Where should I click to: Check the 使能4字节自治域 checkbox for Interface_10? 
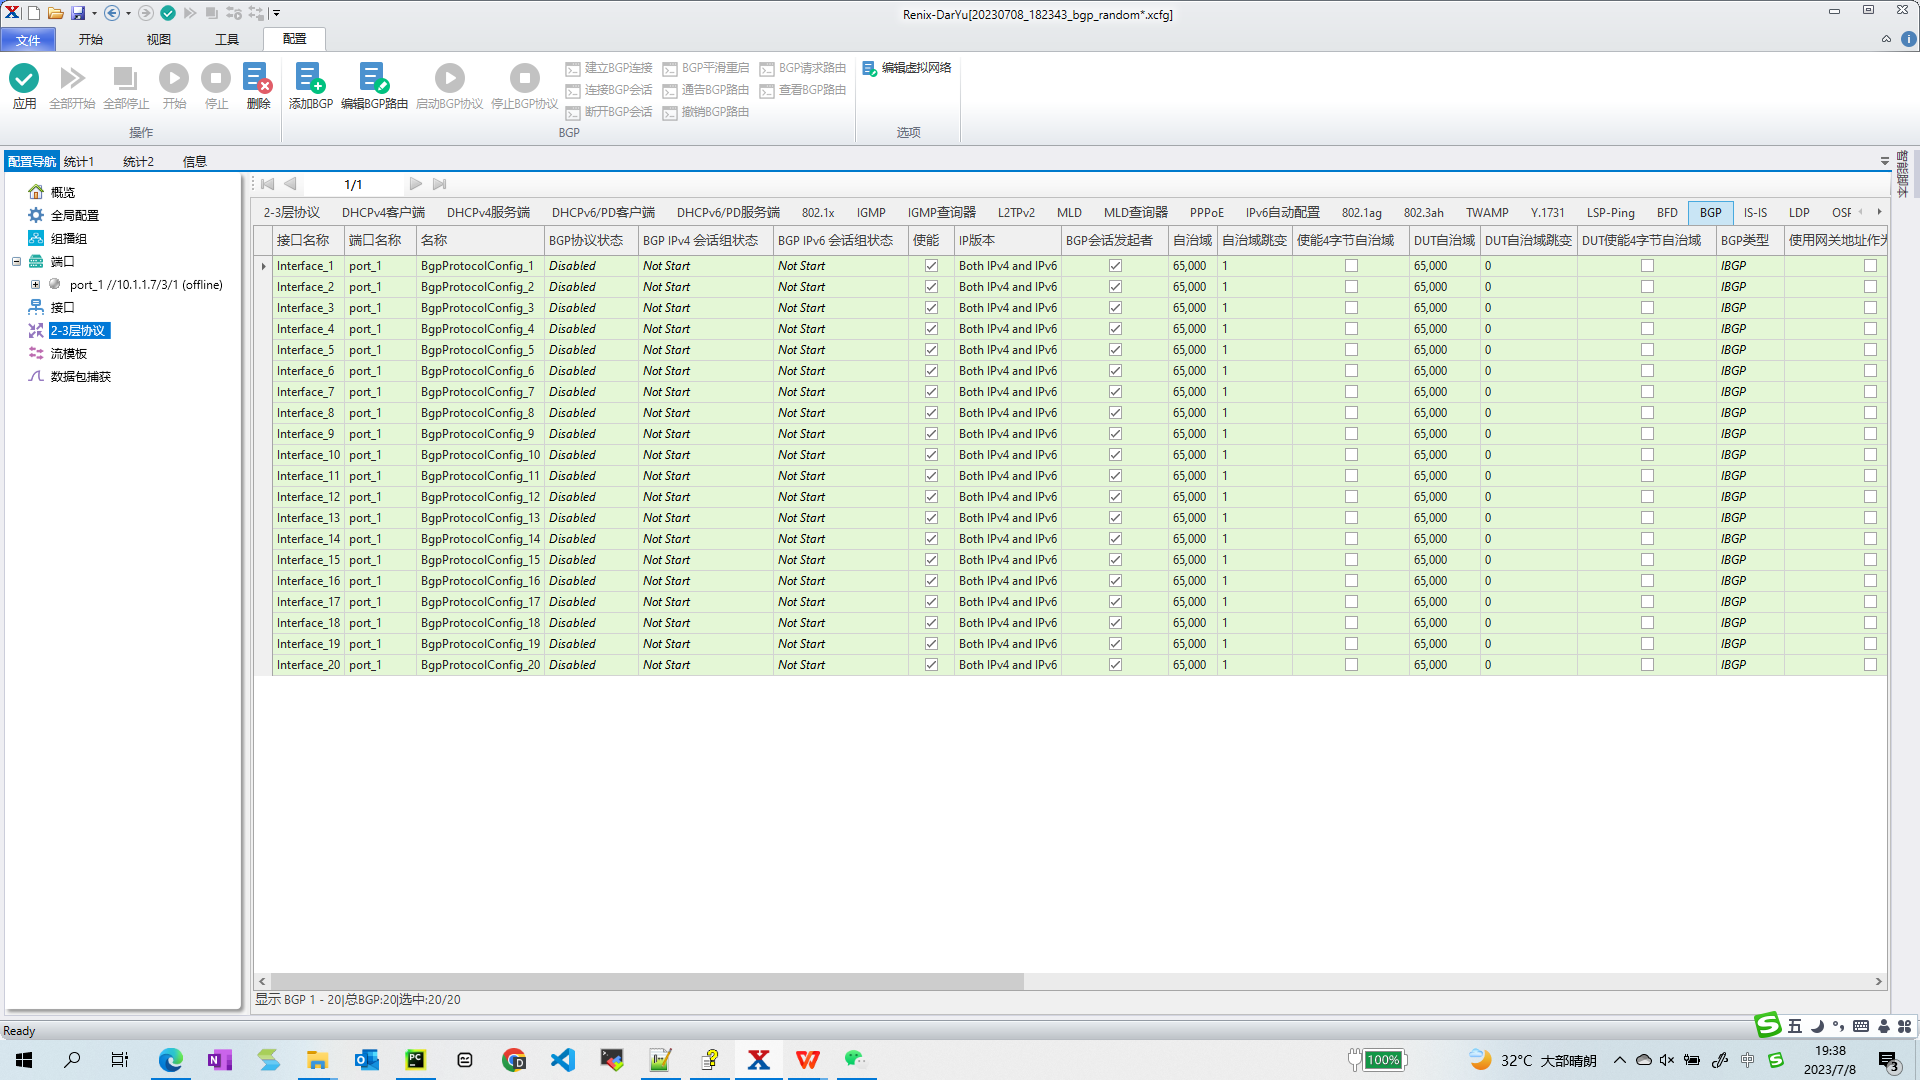pyautogui.click(x=1351, y=455)
